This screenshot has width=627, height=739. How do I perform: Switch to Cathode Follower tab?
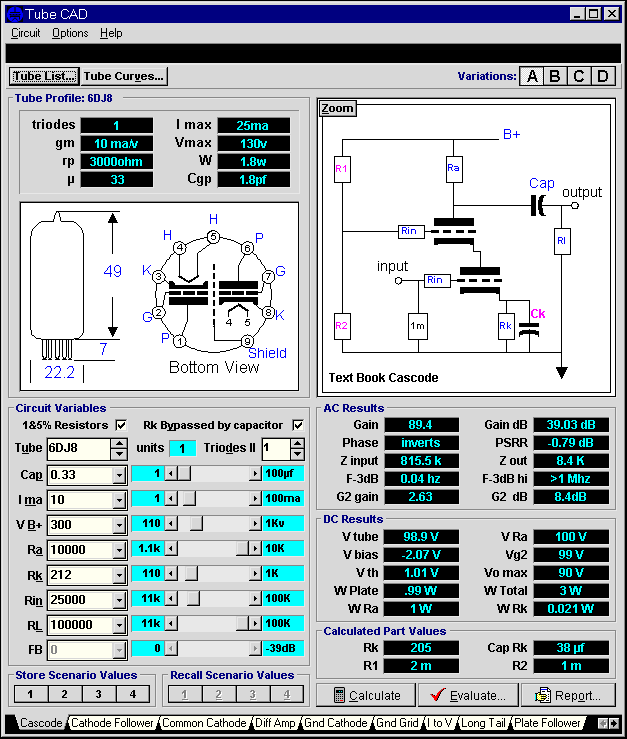click(112, 723)
